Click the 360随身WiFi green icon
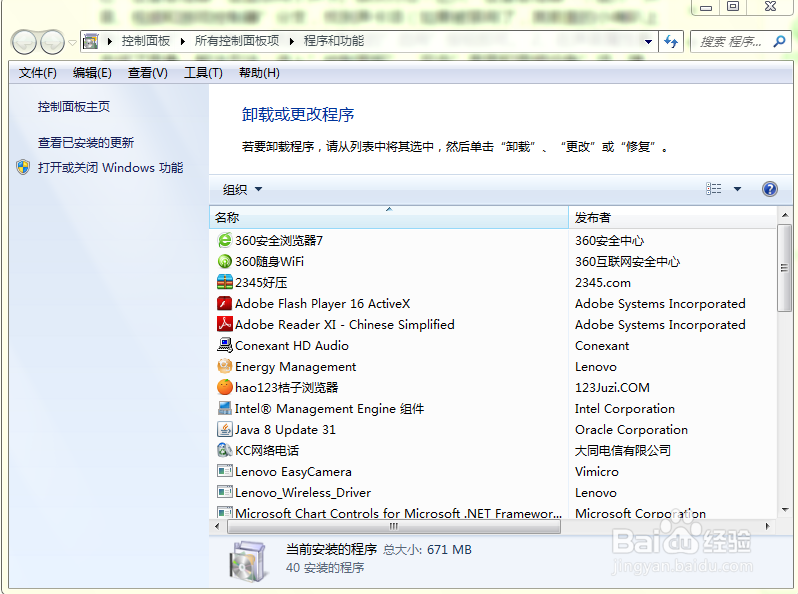The width and height of the screenshot is (798, 594). tap(224, 262)
